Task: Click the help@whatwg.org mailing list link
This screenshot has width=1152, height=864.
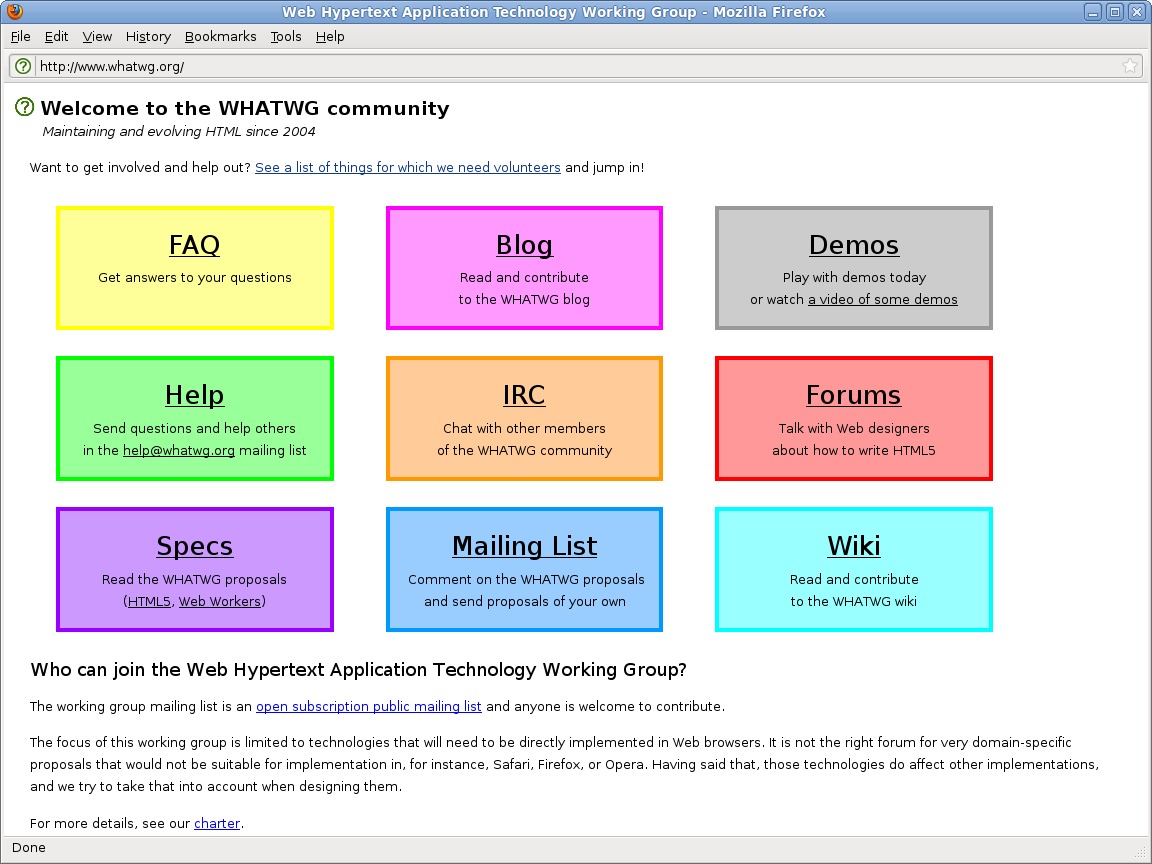Action: 178,450
